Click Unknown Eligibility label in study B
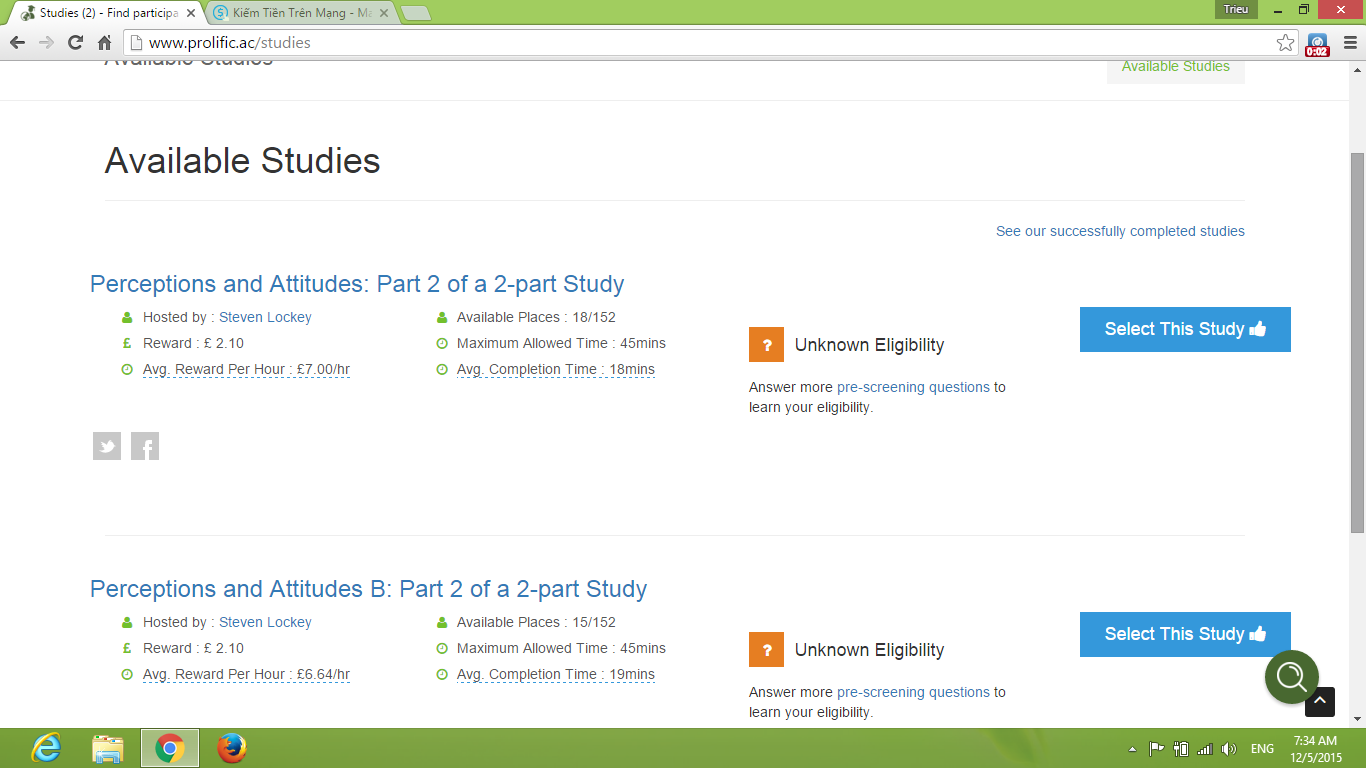Image resolution: width=1366 pixels, height=768 pixels. (869, 650)
